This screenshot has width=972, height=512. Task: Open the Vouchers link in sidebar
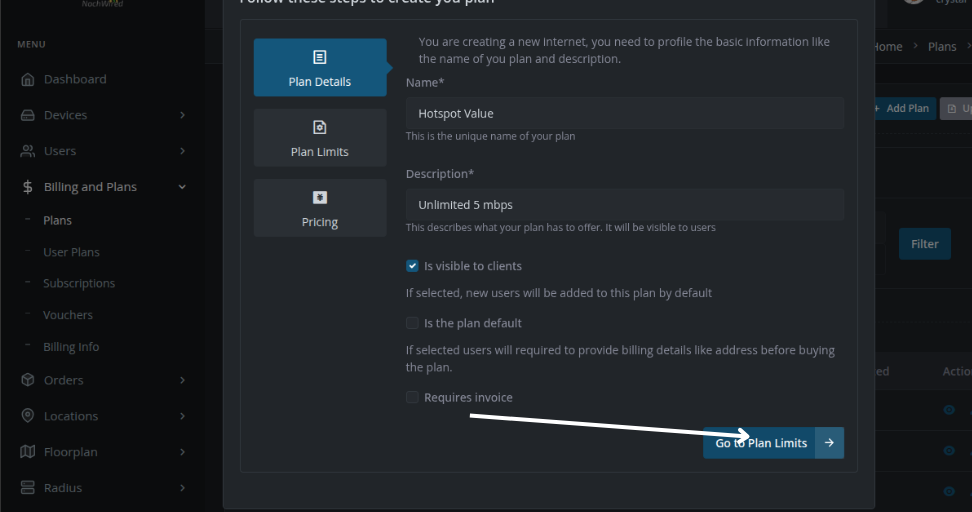pyautogui.click(x=68, y=315)
